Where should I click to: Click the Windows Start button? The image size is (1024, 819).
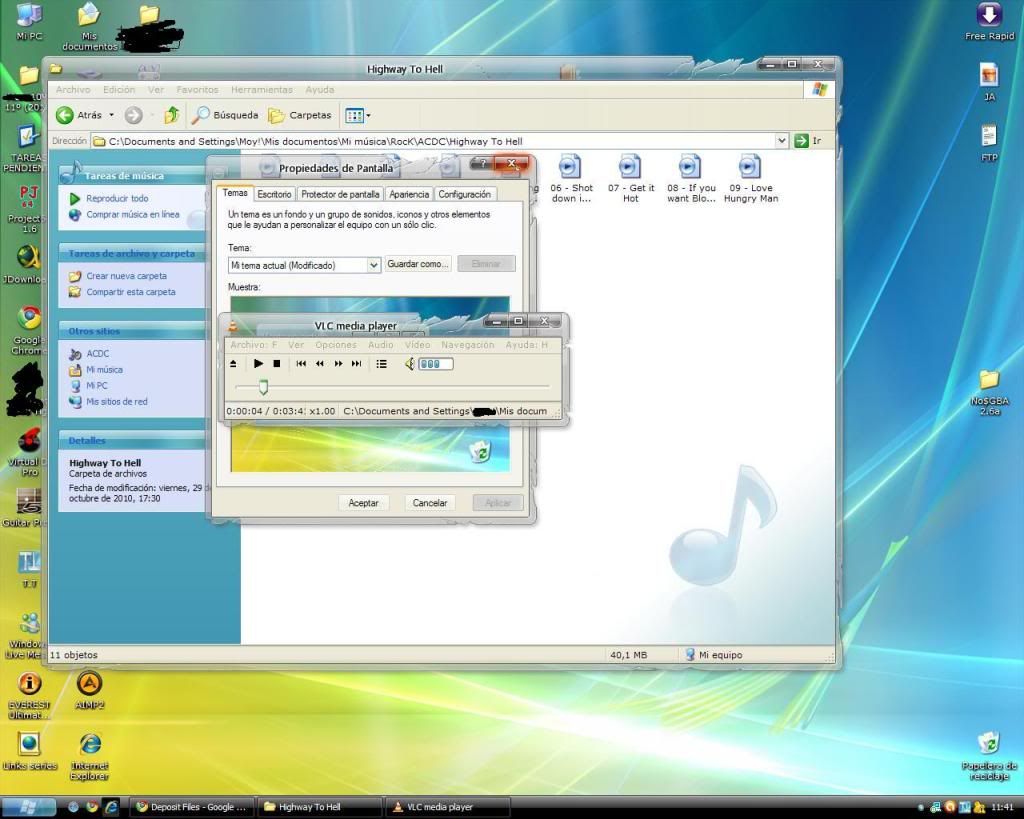(28, 807)
